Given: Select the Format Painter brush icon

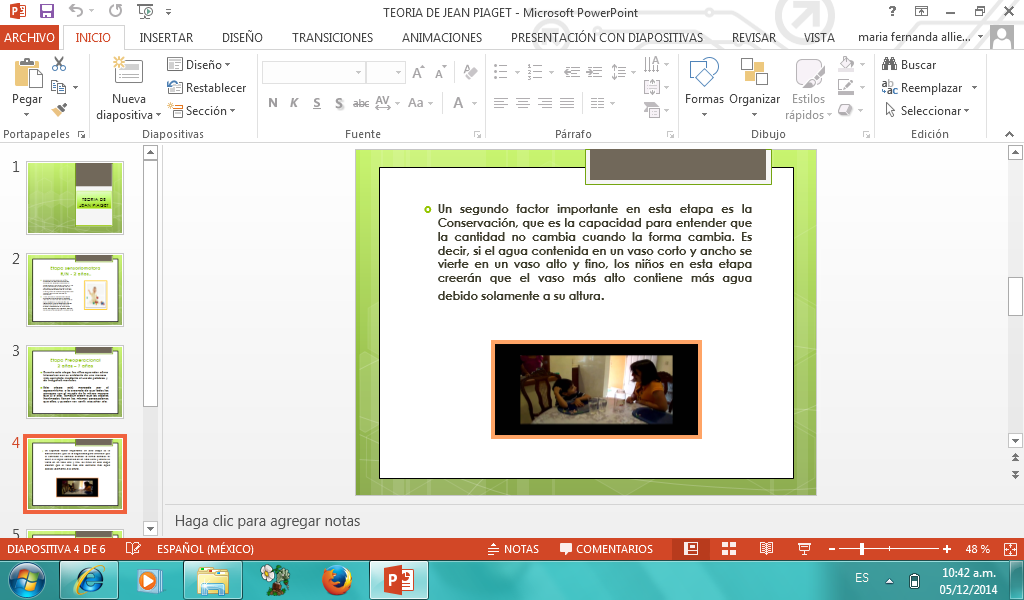Looking at the screenshot, I should [59, 109].
